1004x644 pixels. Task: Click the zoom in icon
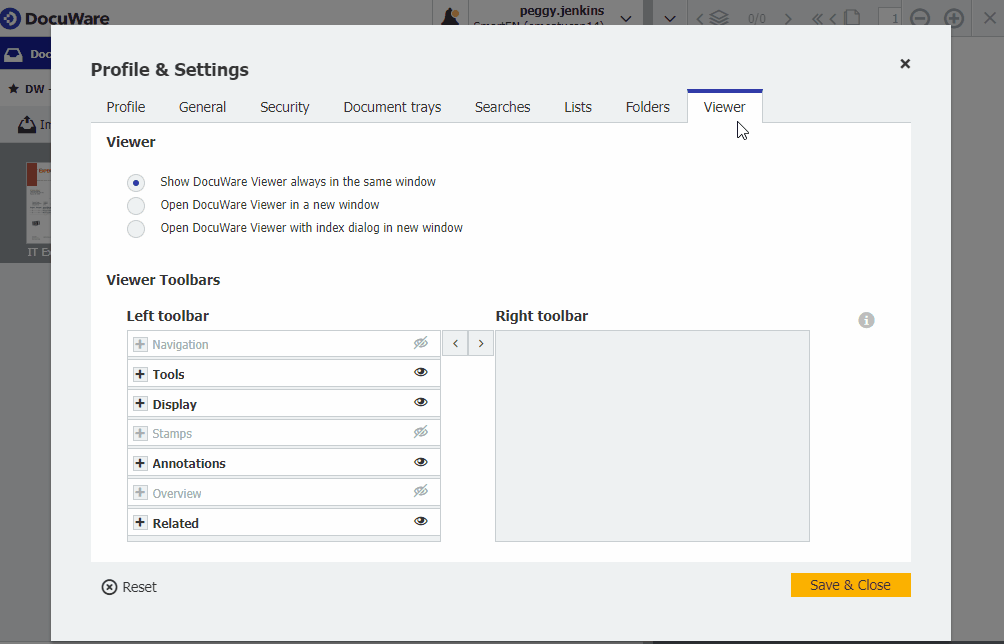[953, 17]
